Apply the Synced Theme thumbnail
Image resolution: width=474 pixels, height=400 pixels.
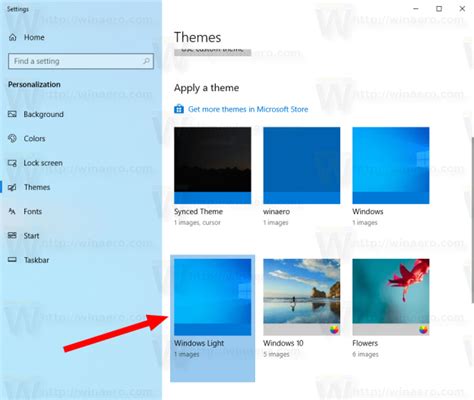(213, 165)
